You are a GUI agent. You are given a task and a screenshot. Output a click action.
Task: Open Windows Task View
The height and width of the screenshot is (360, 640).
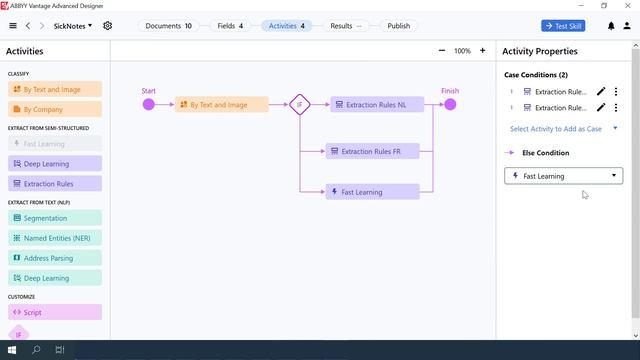point(60,350)
